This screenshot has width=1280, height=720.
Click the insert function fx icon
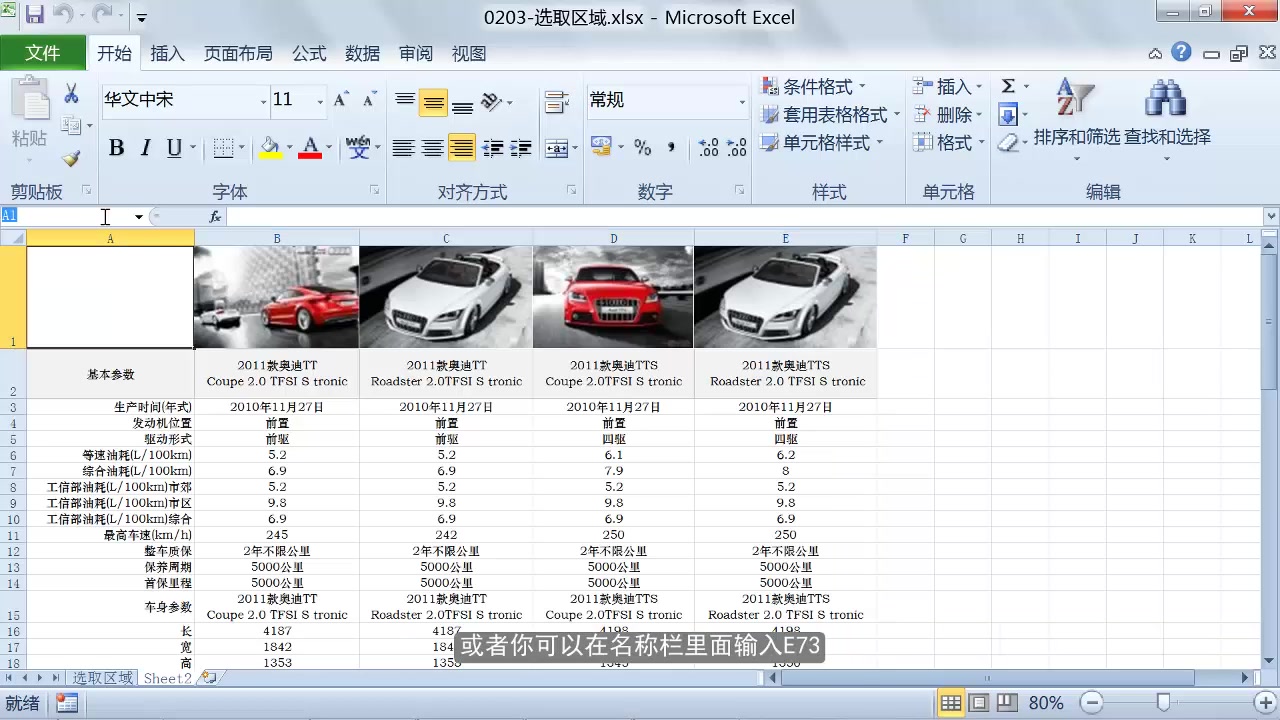[215, 216]
